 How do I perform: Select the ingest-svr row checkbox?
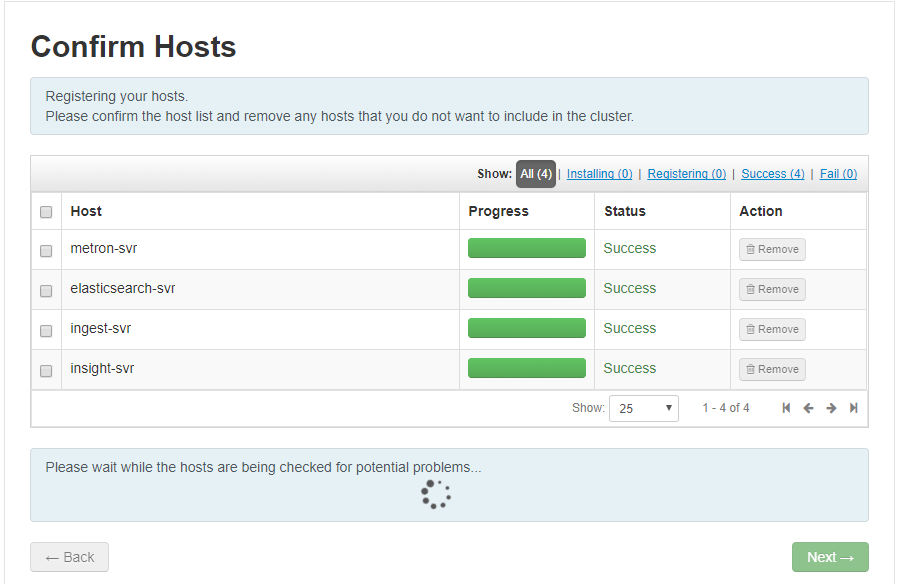click(x=46, y=331)
